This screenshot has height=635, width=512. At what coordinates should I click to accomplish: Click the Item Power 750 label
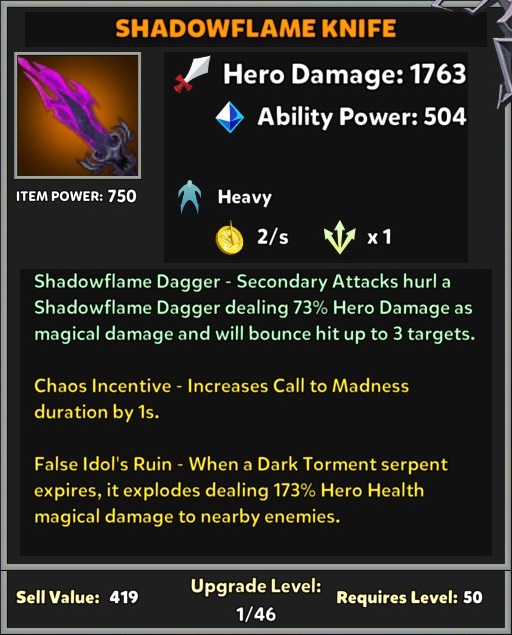76,196
